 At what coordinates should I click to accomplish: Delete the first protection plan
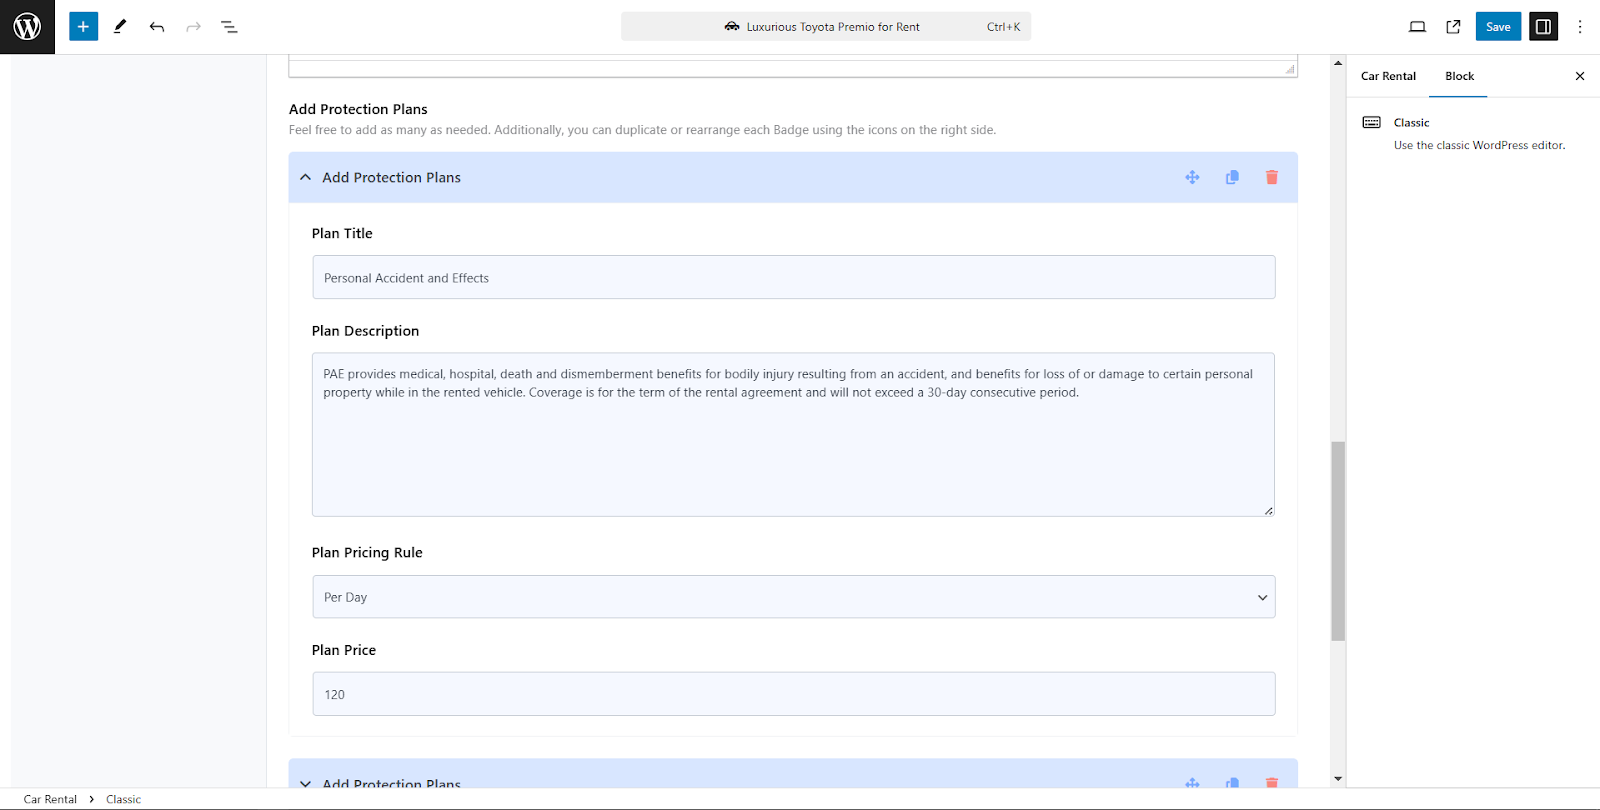(x=1272, y=177)
